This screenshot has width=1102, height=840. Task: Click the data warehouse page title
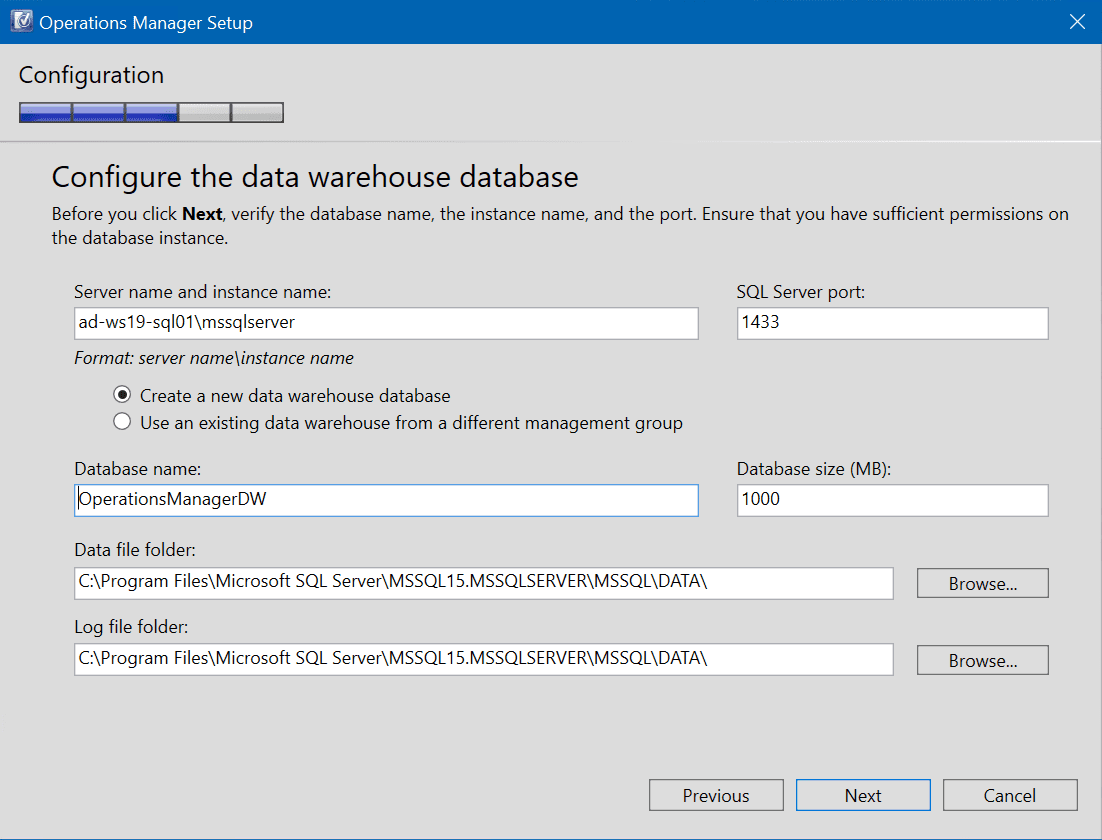pos(315,177)
